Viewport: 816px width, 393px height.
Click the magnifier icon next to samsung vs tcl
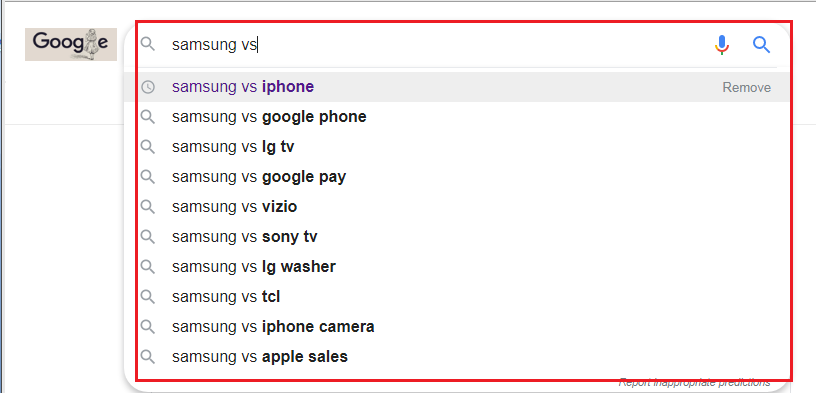pos(148,297)
